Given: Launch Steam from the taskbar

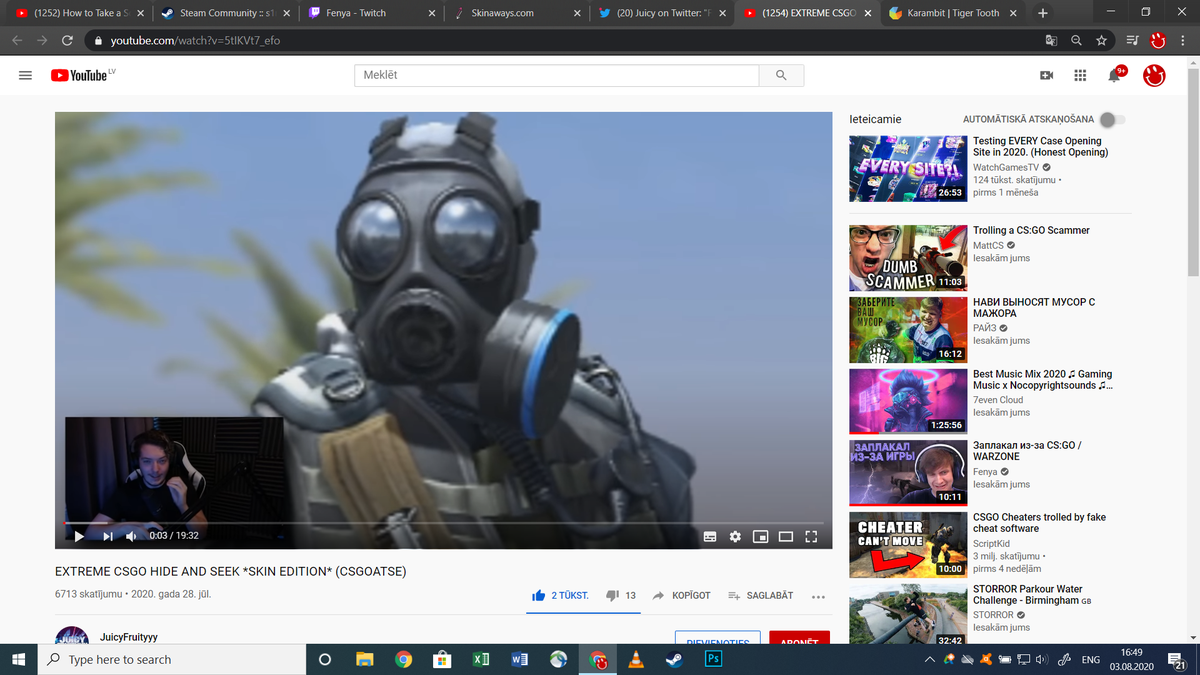Looking at the screenshot, I should tap(675, 659).
